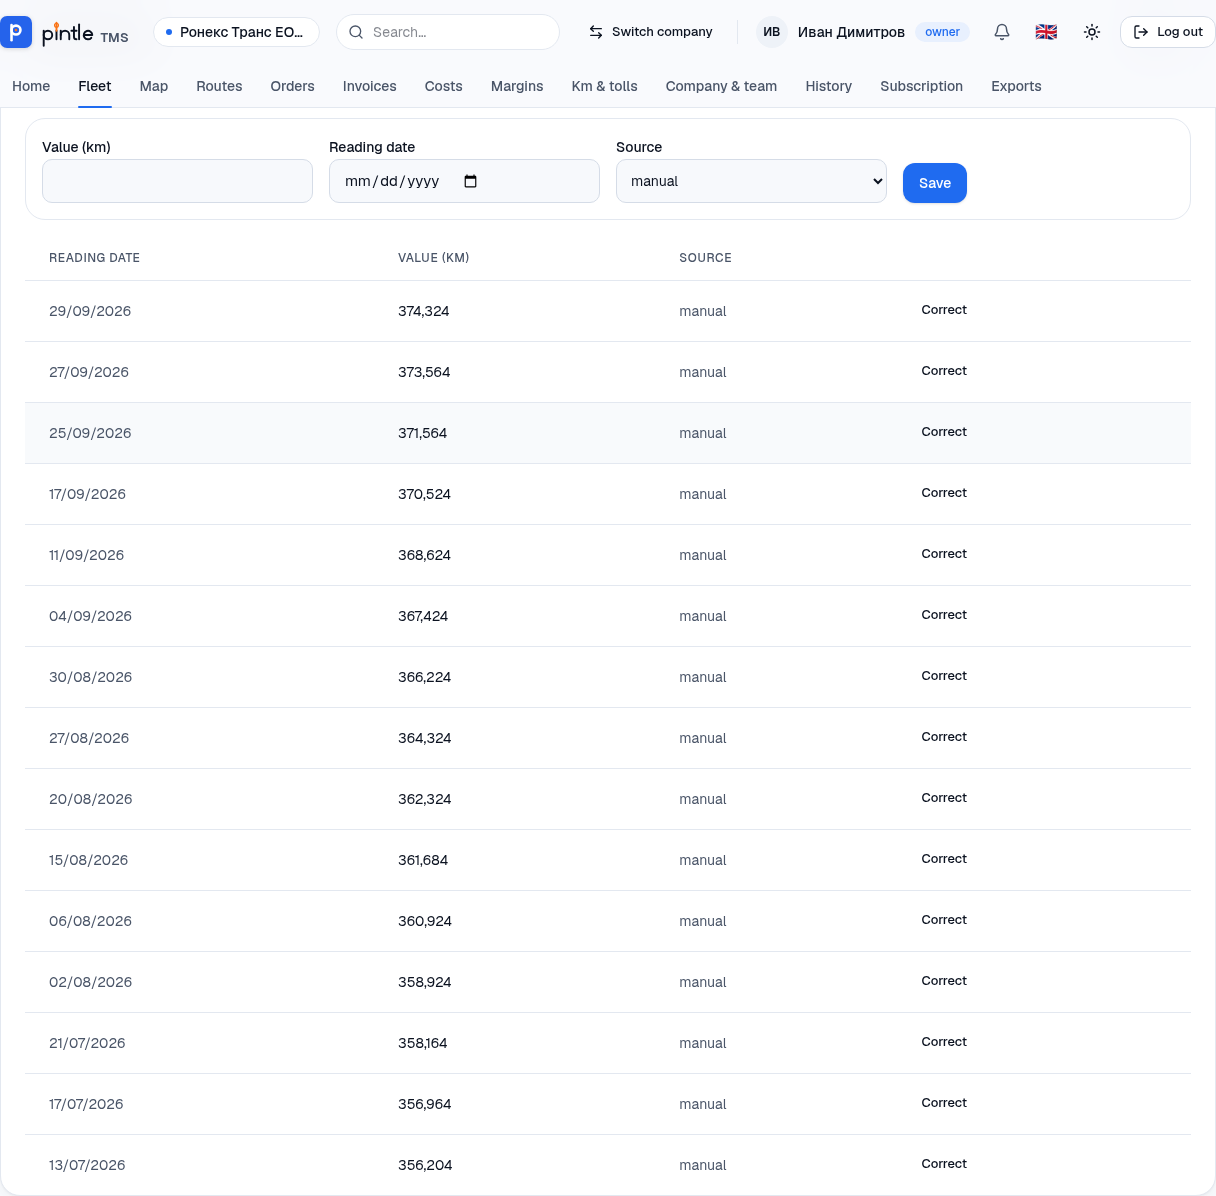
Task: Log out of the account
Action: pos(1168,32)
